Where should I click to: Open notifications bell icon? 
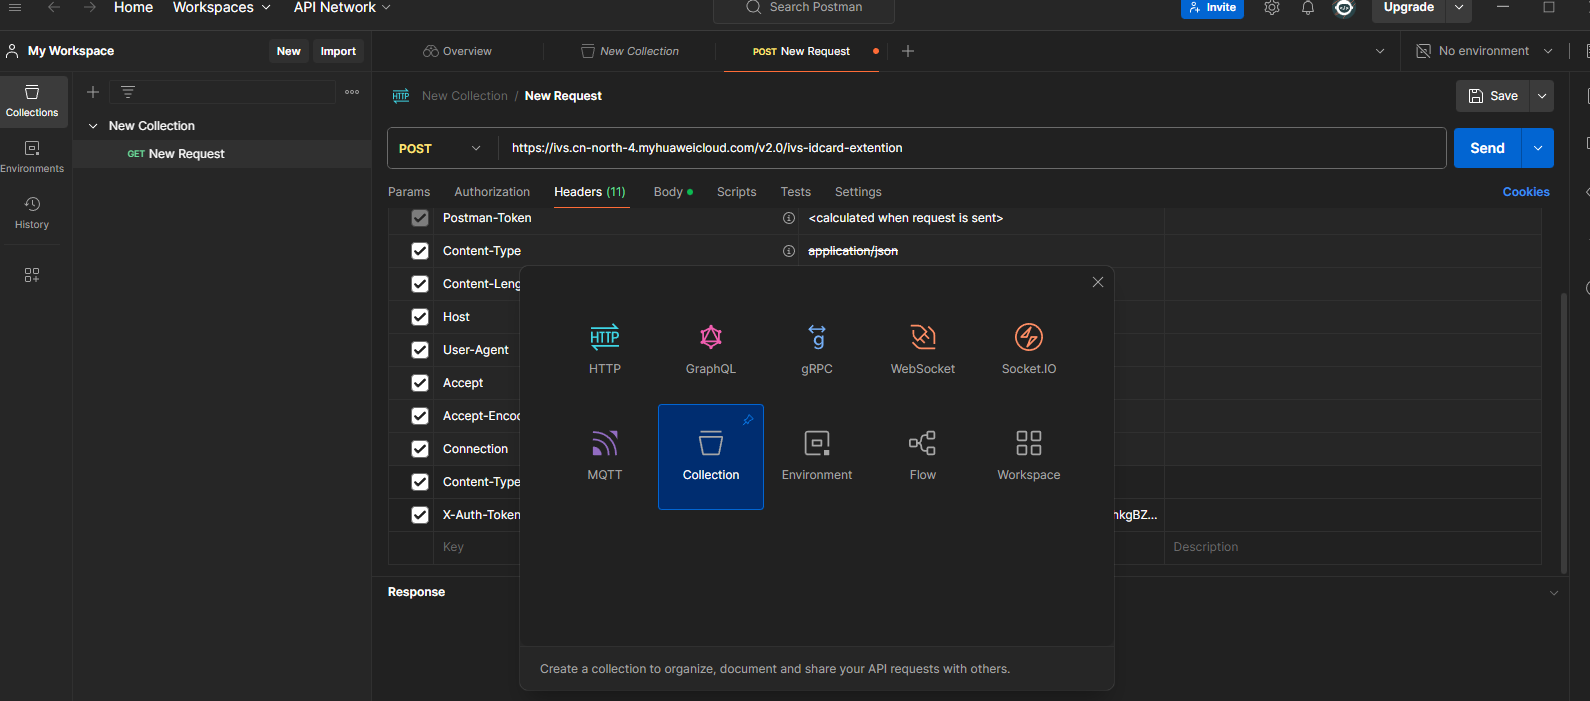[x=1308, y=8]
